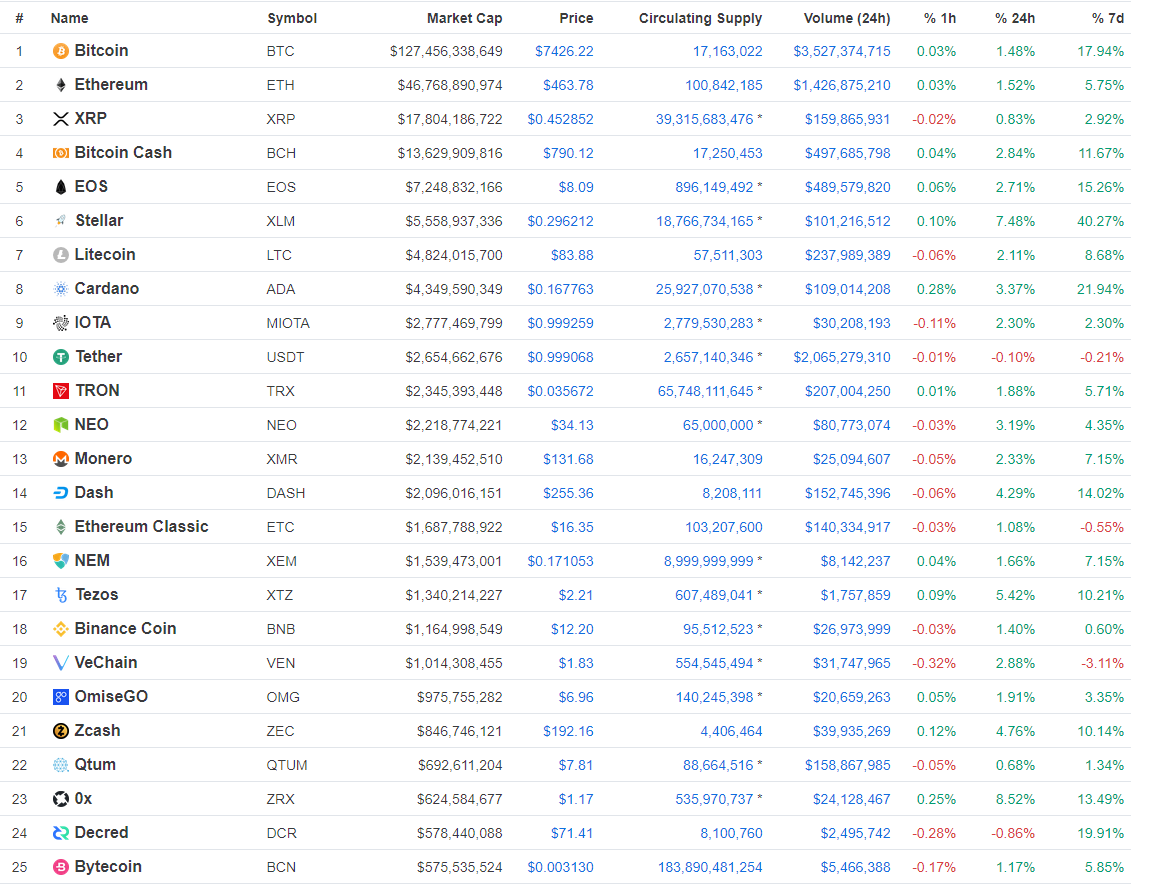Click the EOS logo icon
Screen dimensions: 1159x886
tap(61, 187)
